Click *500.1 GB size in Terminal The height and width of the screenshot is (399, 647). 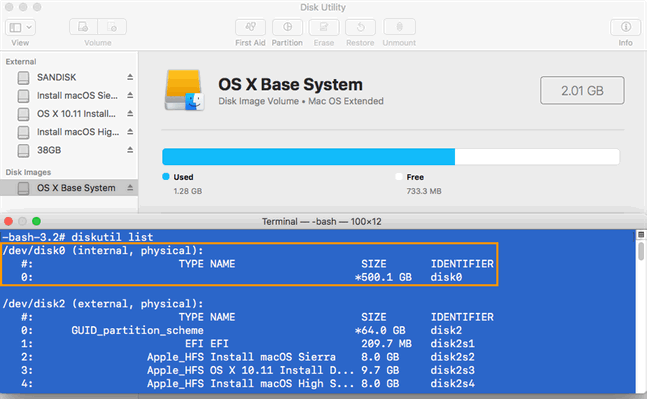(383, 277)
